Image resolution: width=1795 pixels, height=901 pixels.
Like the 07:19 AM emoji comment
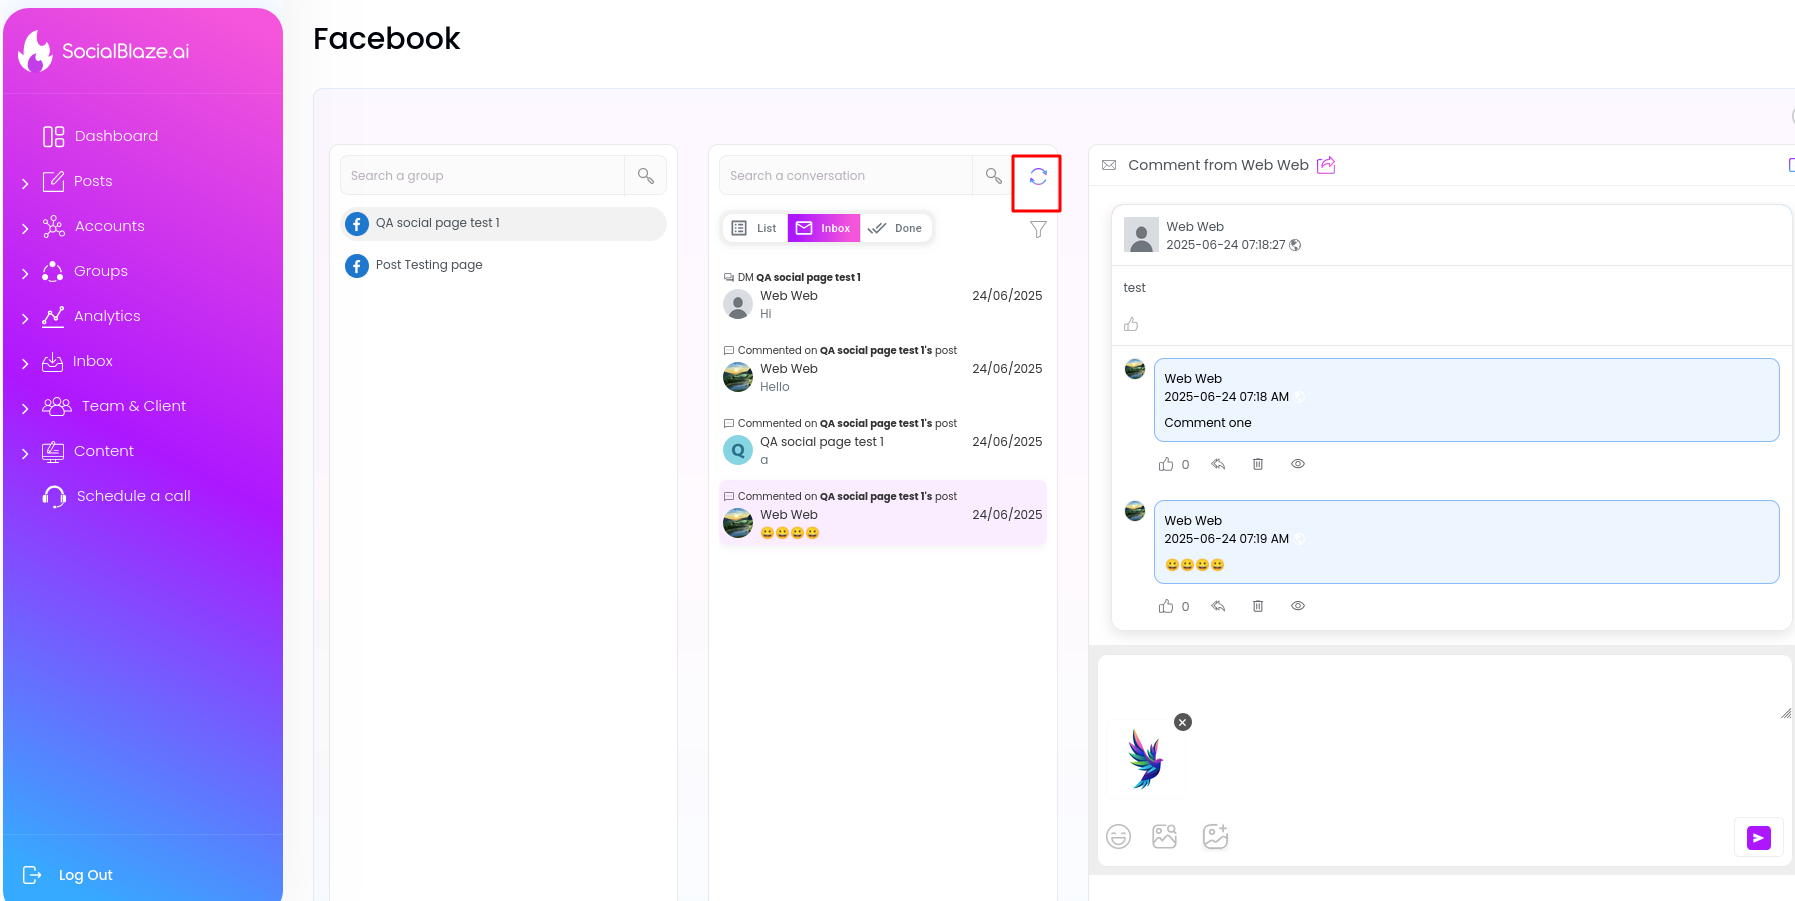tap(1166, 606)
